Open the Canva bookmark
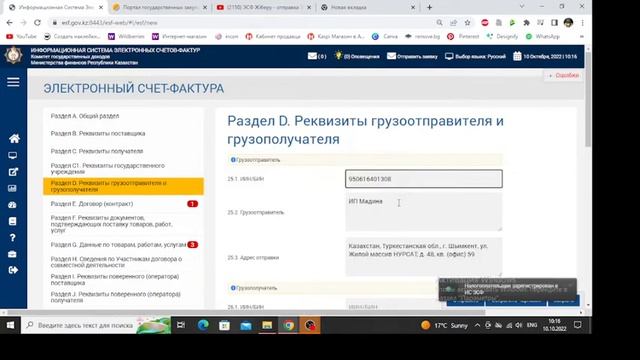The image size is (640, 360). [385, 37]
